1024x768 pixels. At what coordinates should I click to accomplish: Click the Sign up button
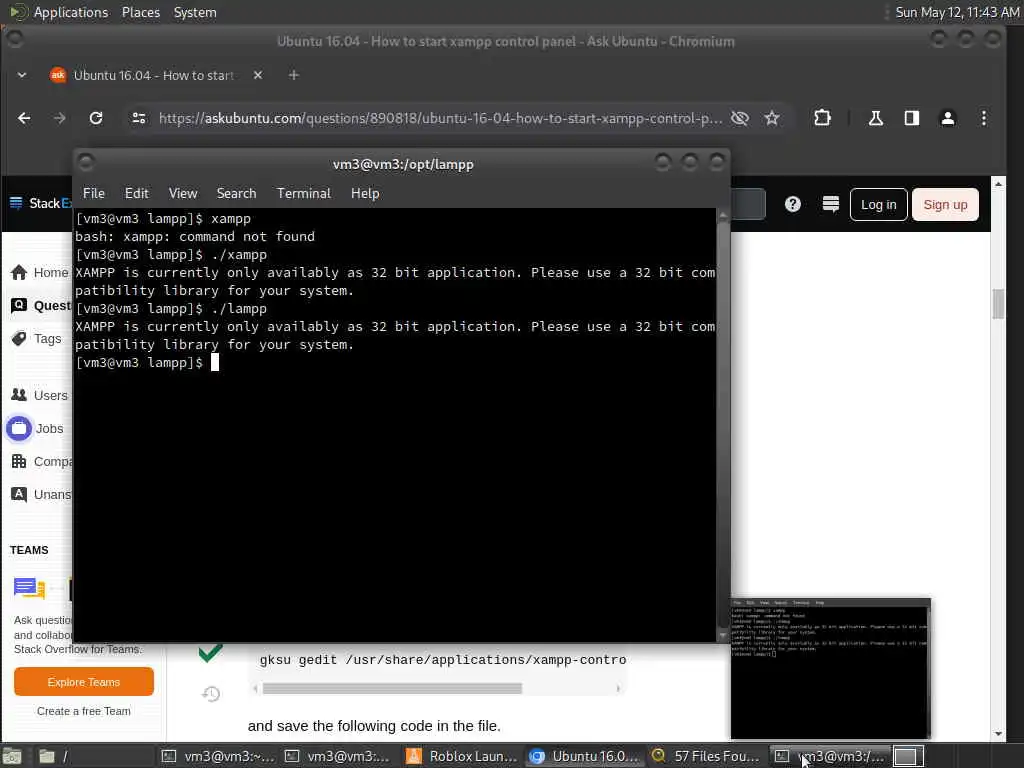click(945, 204)
